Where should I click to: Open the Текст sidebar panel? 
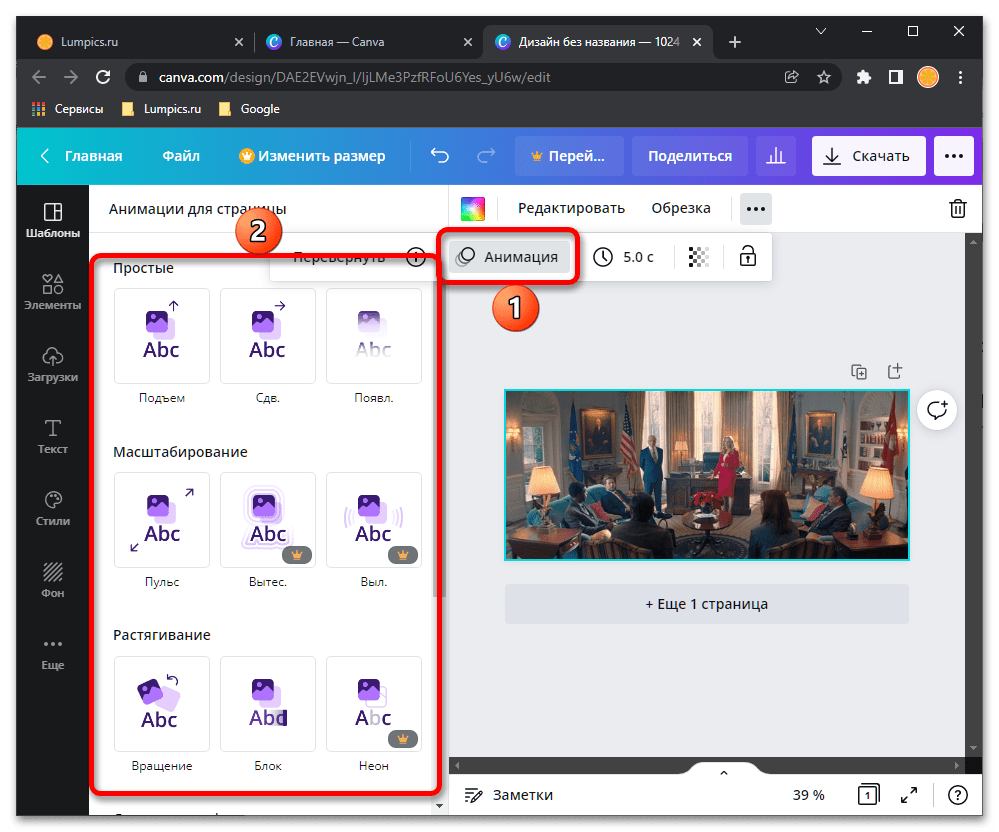click(52, 436)
